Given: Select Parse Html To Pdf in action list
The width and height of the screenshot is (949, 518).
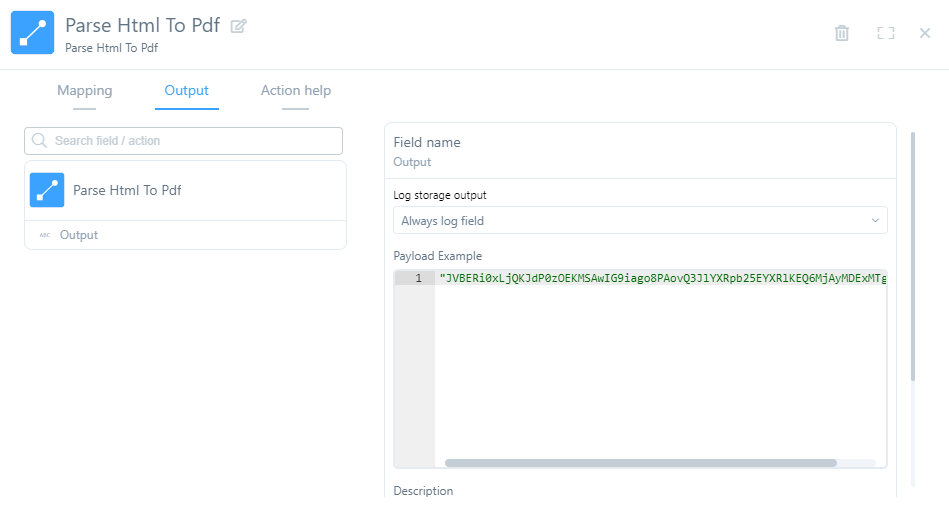Looking at the screenshot, I should (x=185, y=190).
